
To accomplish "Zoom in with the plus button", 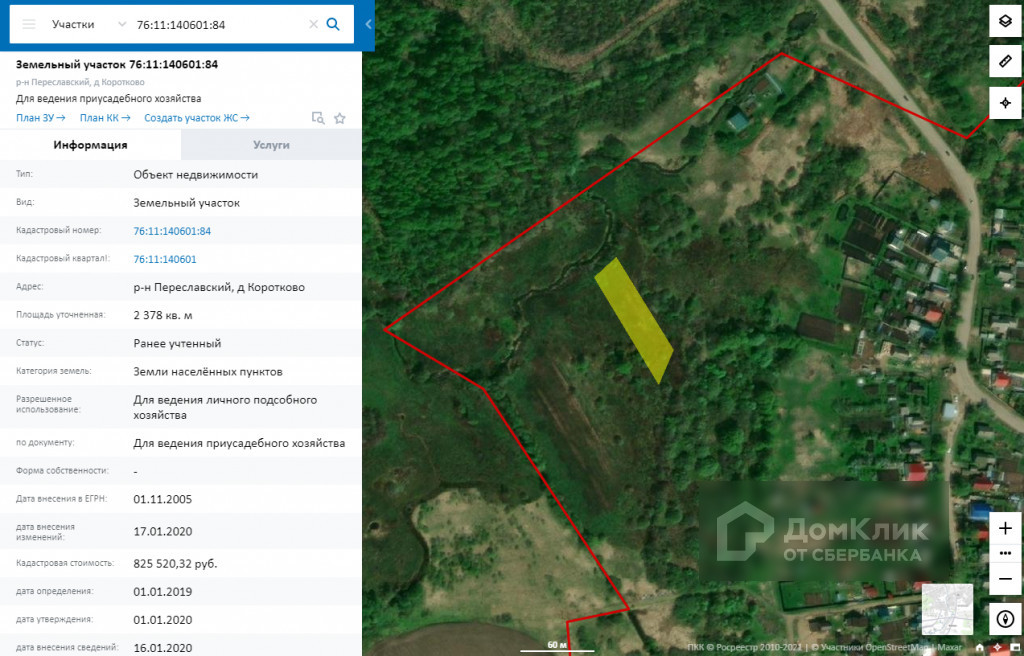I will [x=1005, y=529].
